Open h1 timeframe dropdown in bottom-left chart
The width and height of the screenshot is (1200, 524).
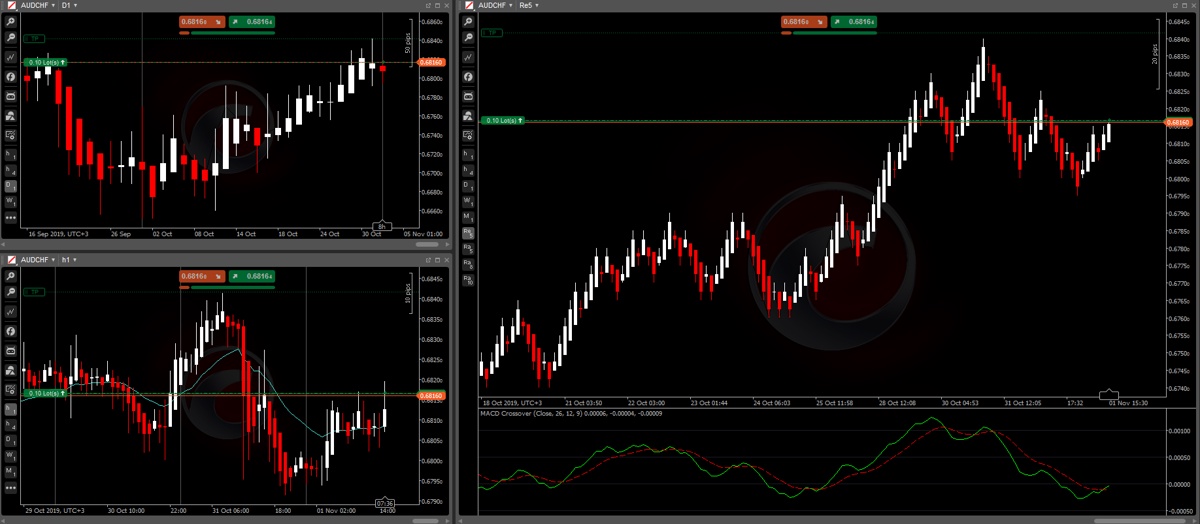67,259
